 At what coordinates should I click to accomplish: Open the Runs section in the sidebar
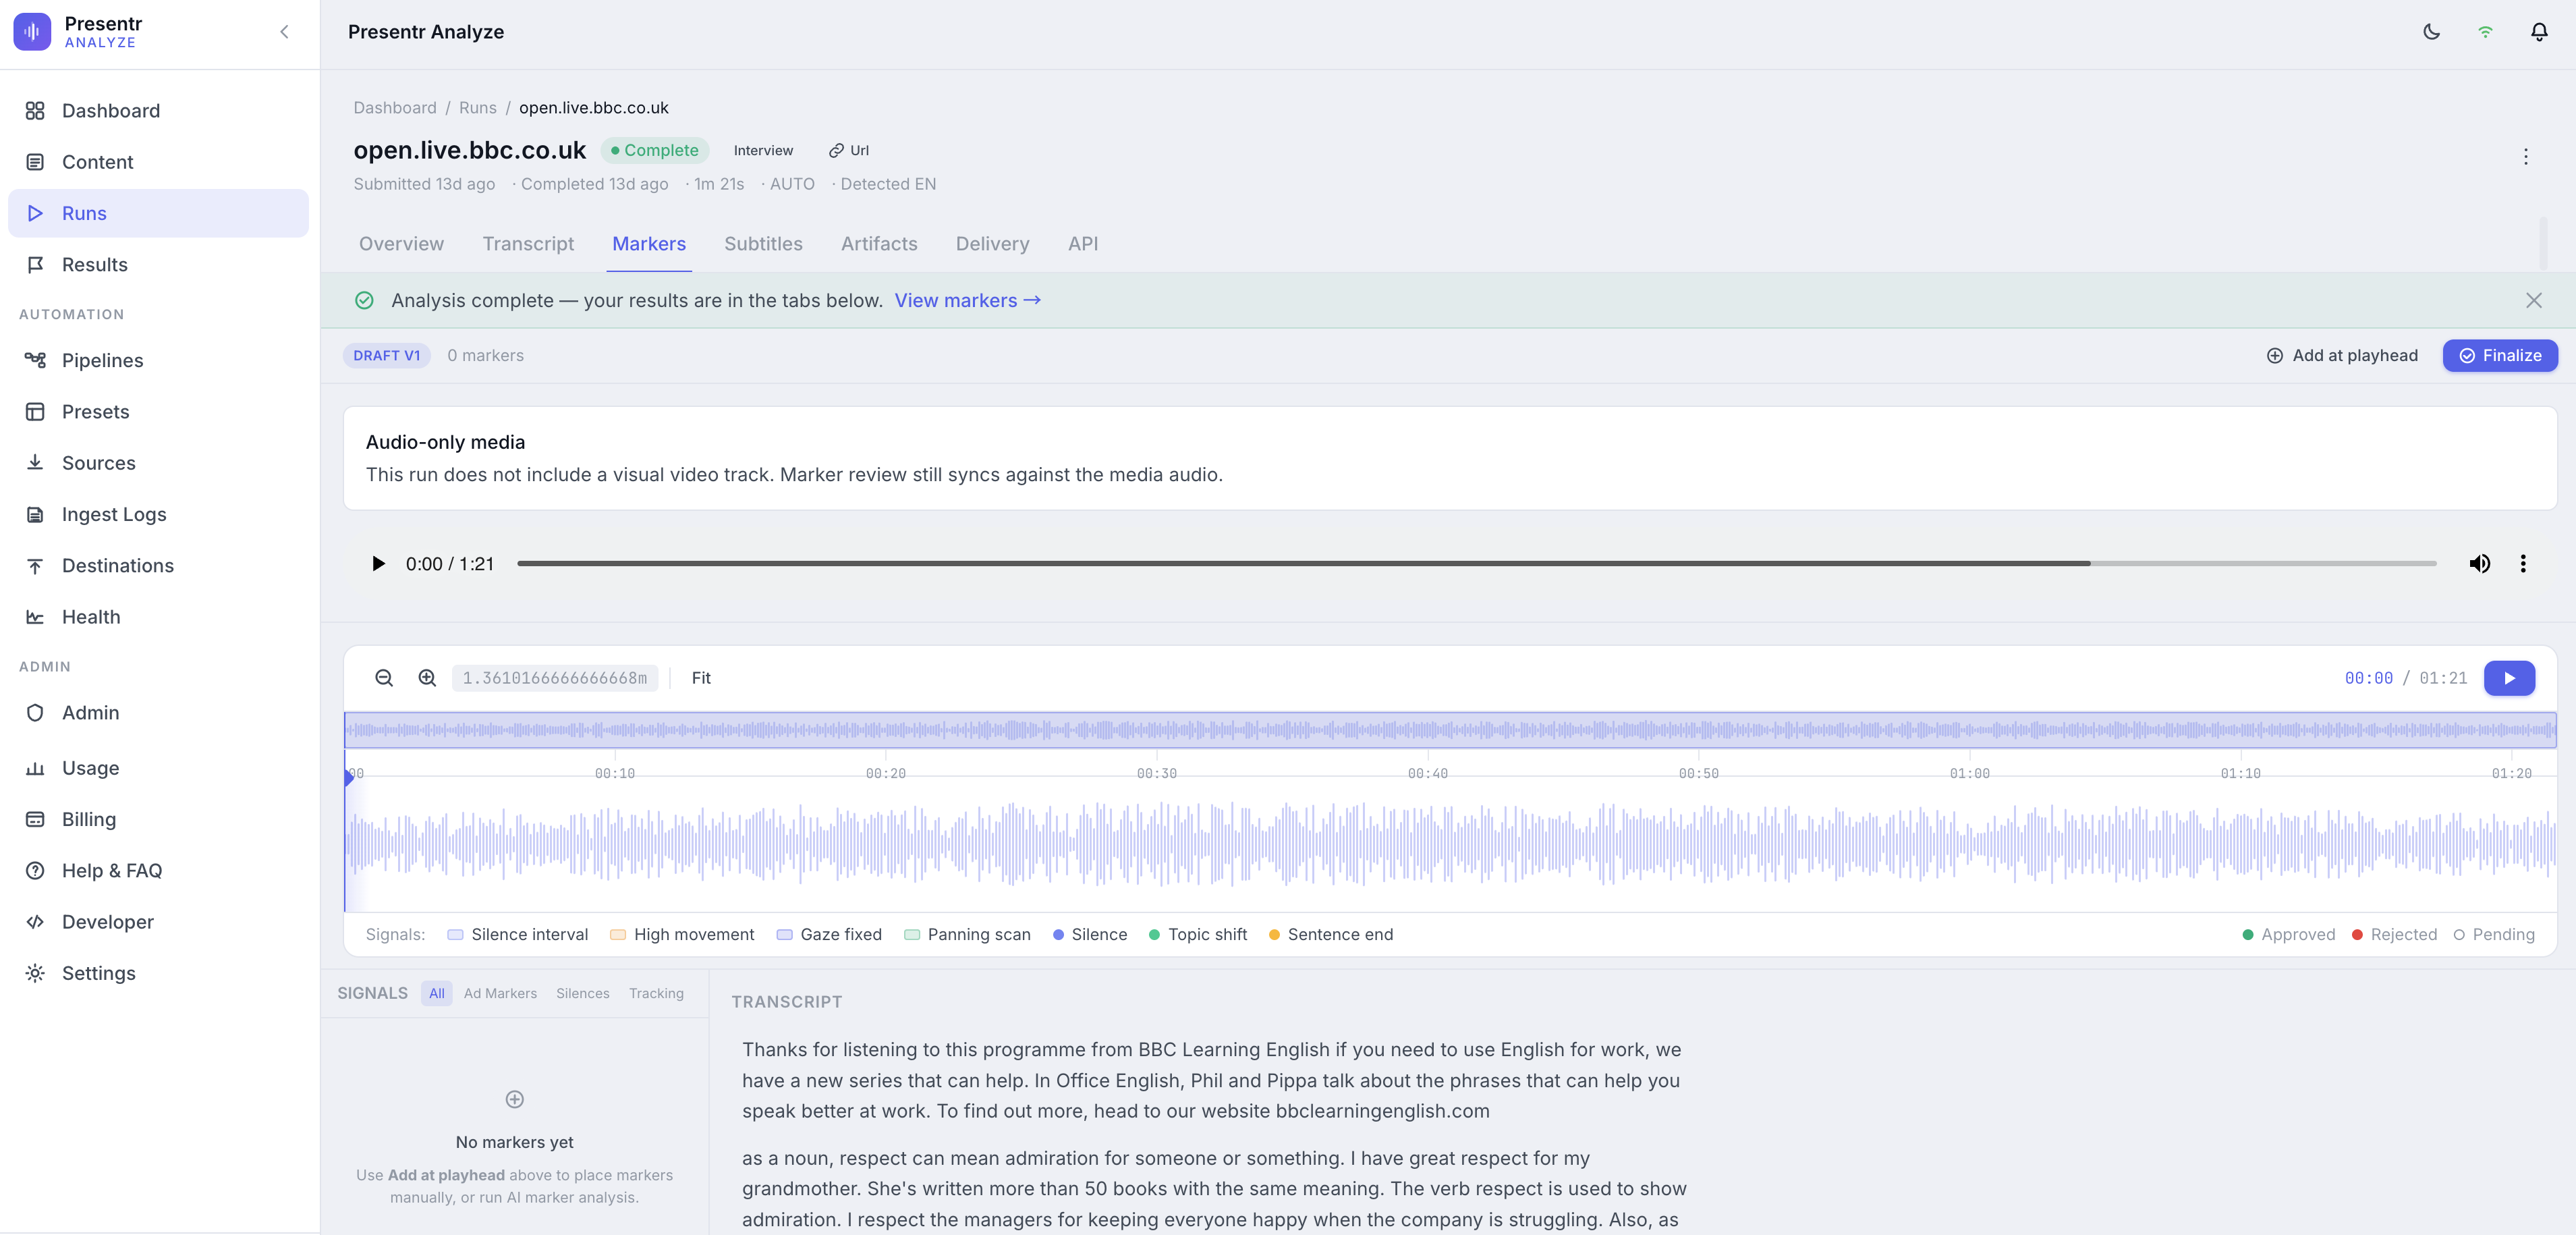84,213
